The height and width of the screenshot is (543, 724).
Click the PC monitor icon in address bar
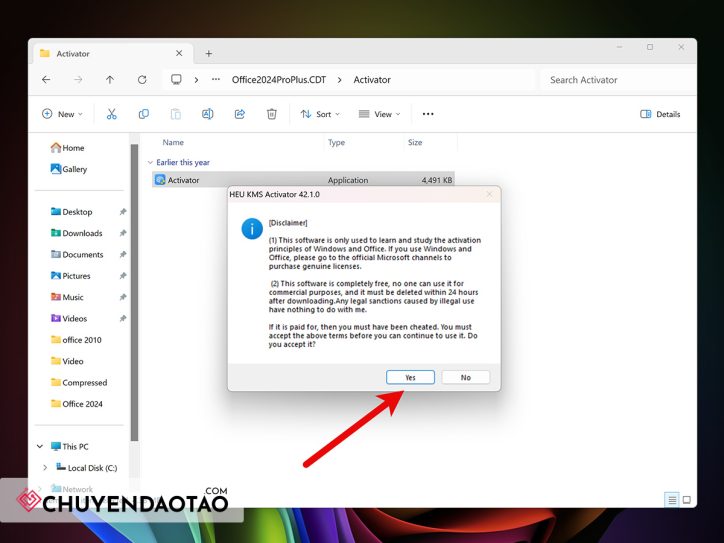(176, 79)
